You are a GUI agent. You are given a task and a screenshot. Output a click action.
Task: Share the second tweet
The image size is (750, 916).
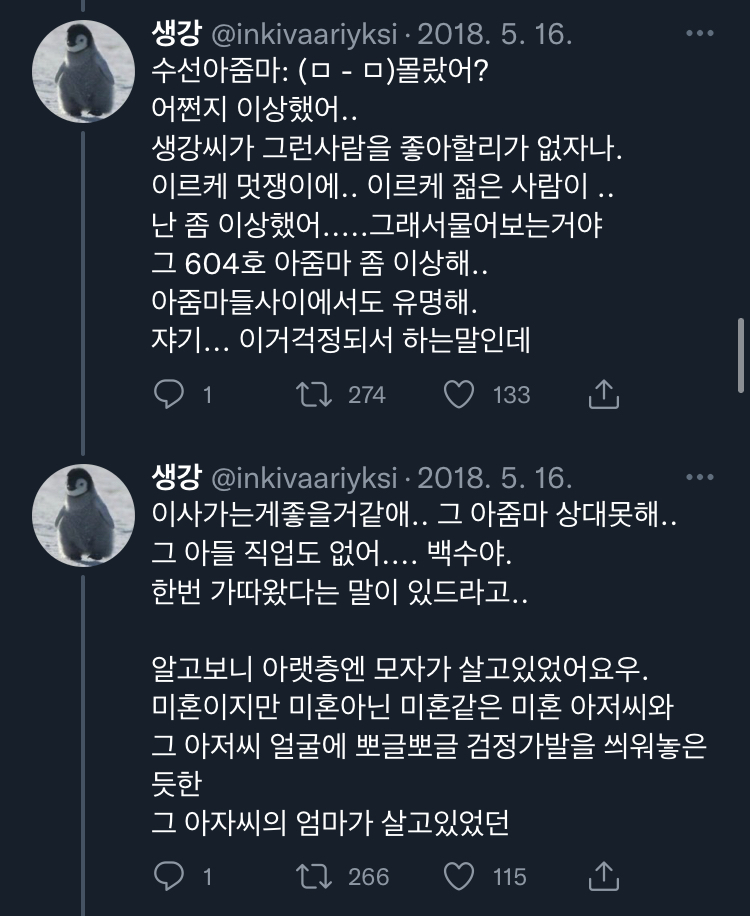602,877
